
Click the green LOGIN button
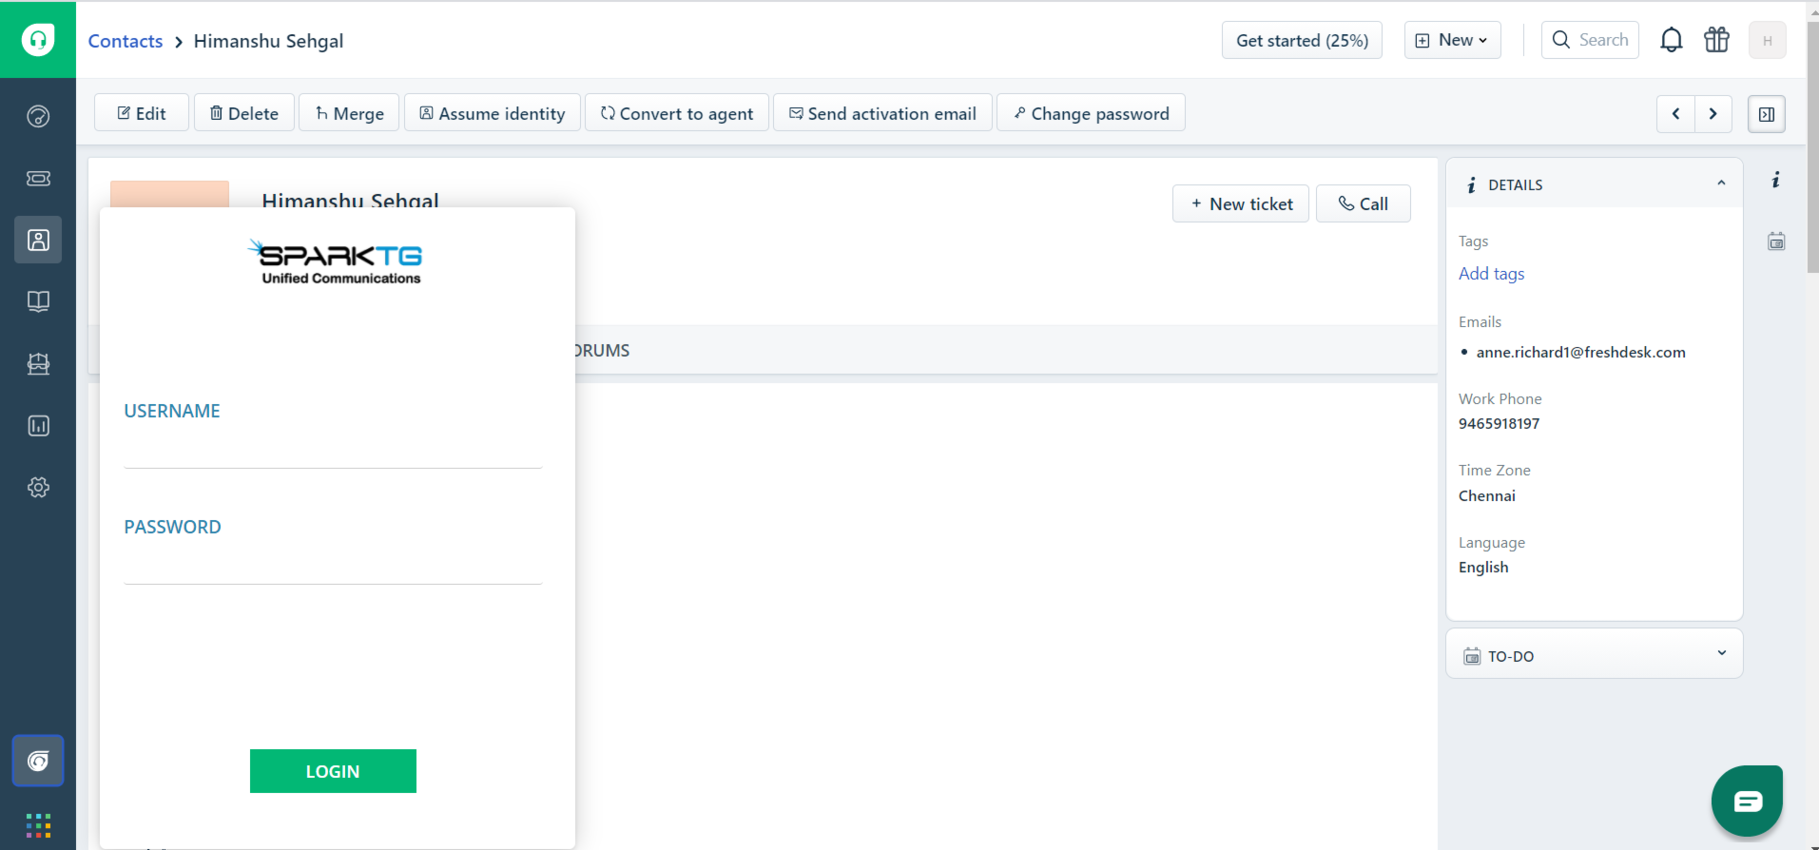(x=333, y=771)
